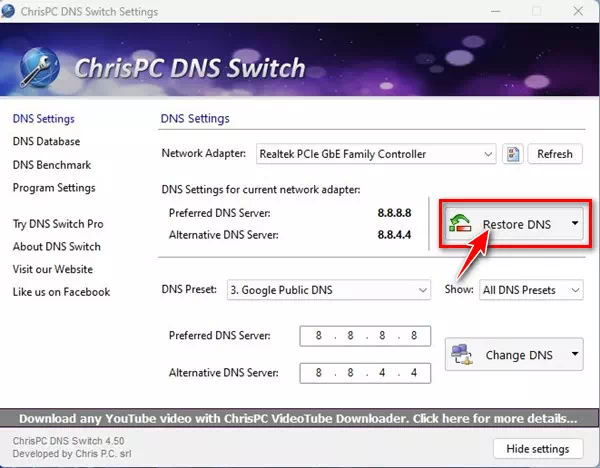Click the Restore DNS button
Screen dimensions: 600x468
coord(515,224)
